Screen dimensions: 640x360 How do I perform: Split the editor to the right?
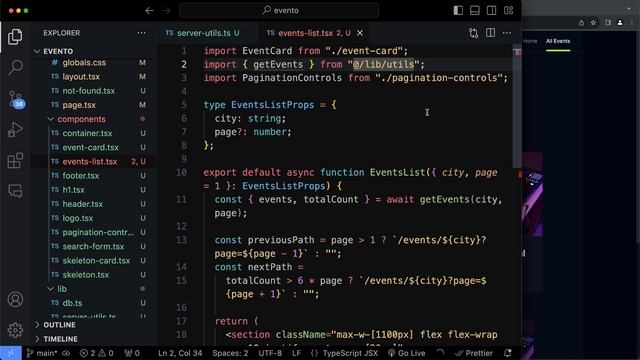click(491, 33)
